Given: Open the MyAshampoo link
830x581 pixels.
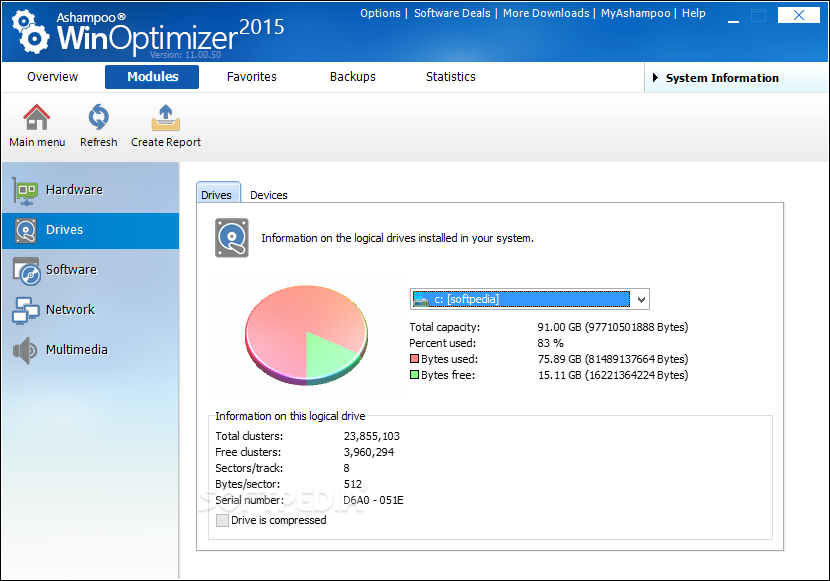Looking at the screenshot, I should [635, 13].
